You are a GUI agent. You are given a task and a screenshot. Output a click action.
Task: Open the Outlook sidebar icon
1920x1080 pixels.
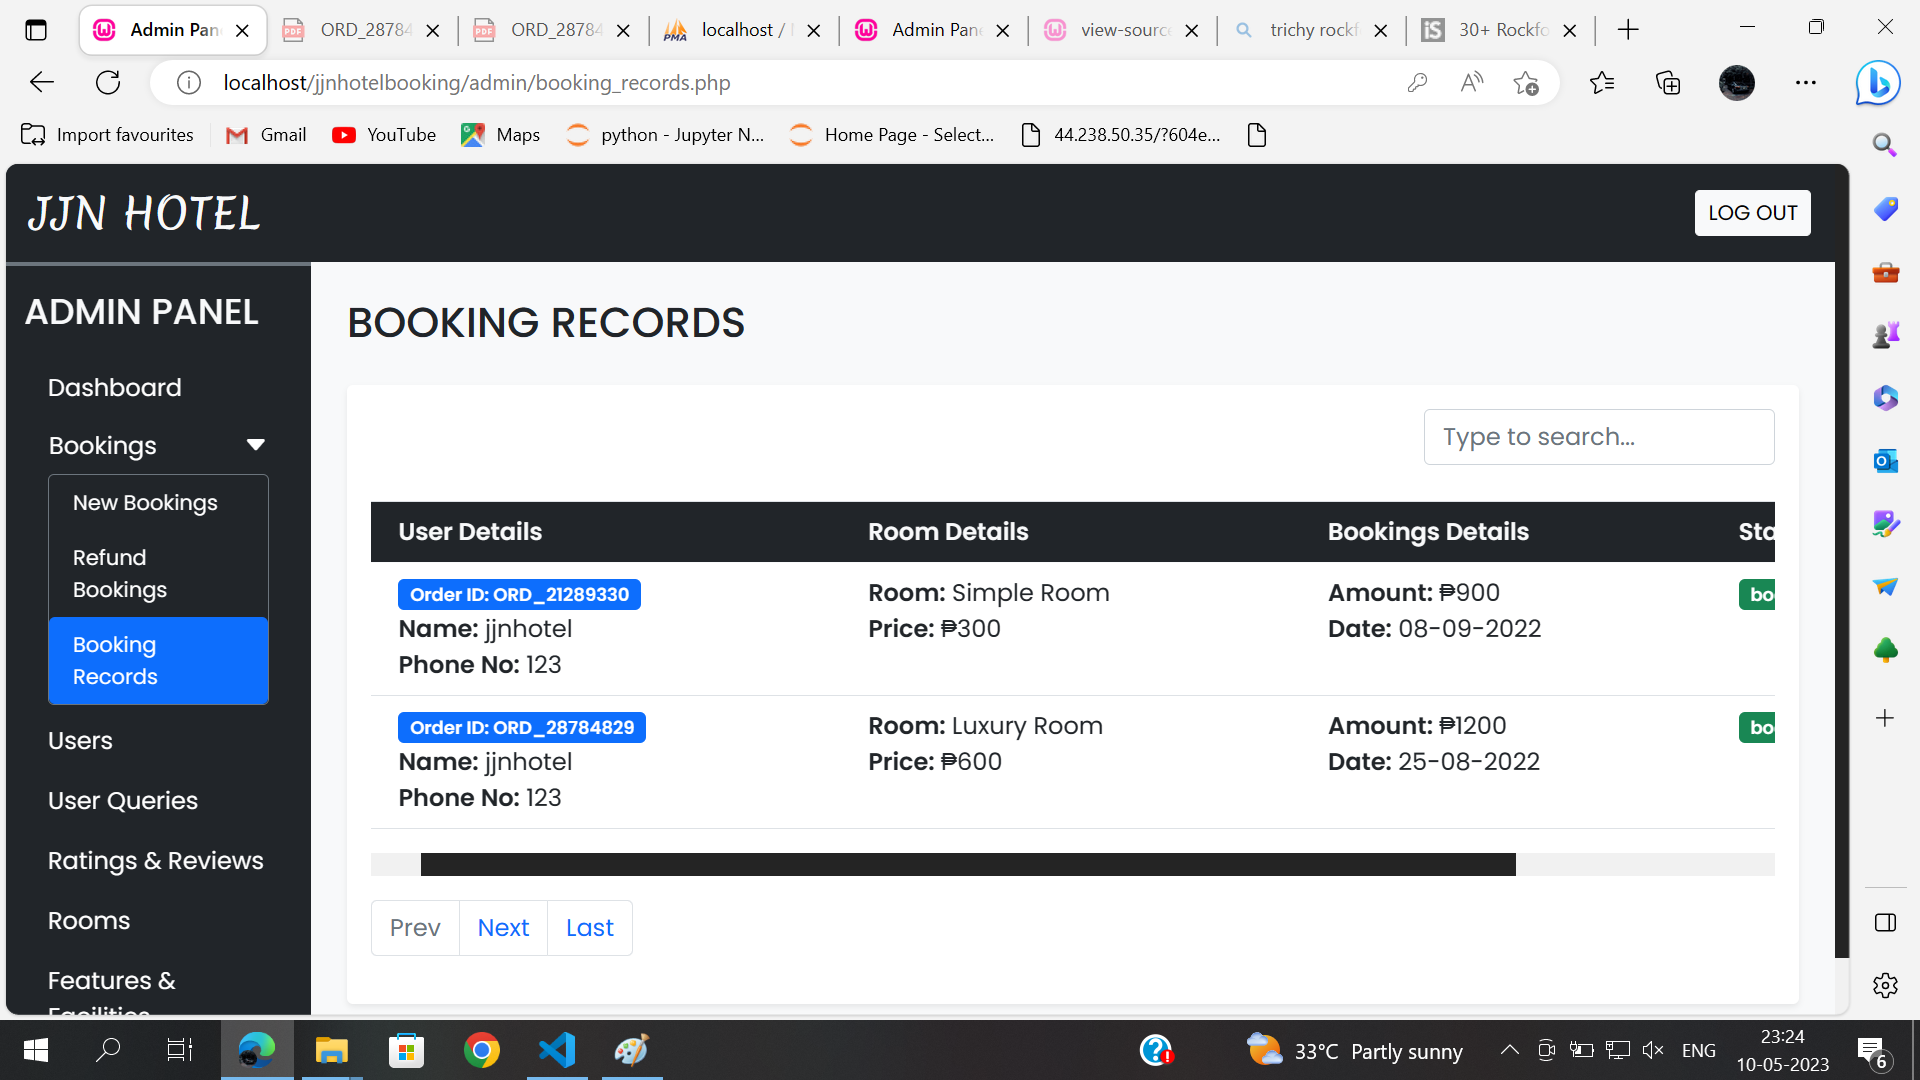pyautogui.click(x=1884, y=461)
